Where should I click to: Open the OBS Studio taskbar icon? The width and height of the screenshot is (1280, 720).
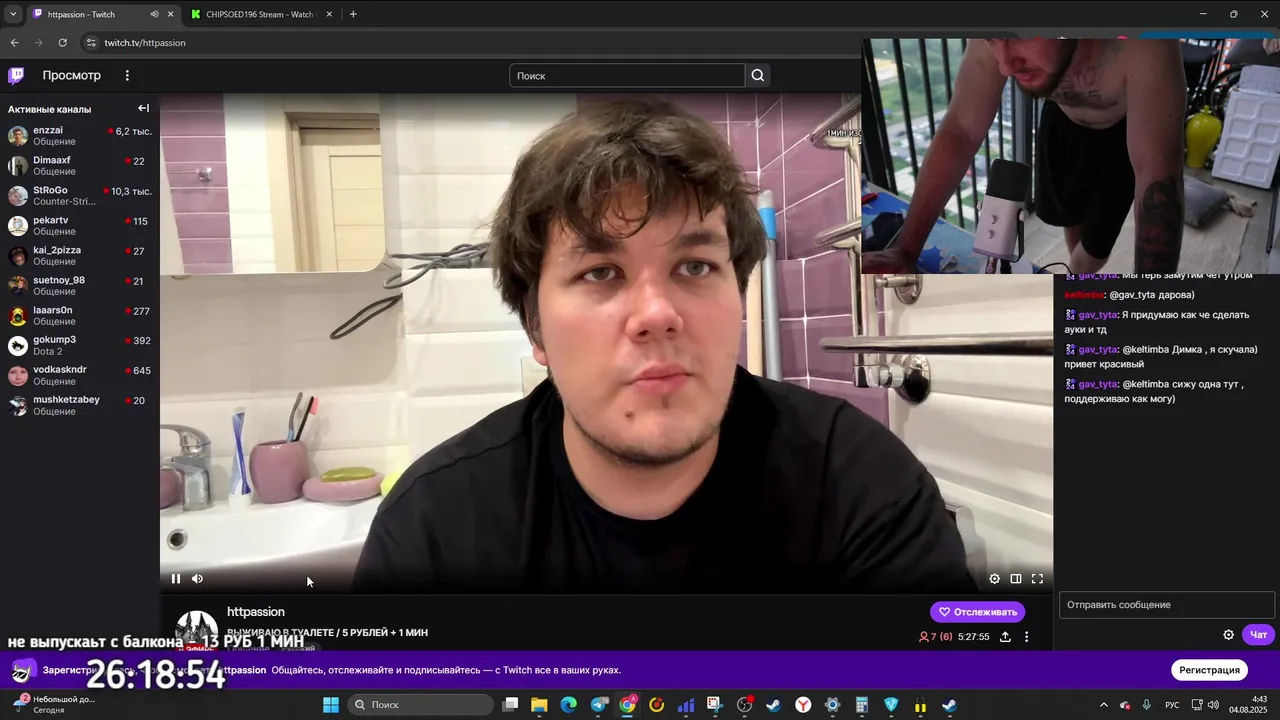tap(744, 705)
